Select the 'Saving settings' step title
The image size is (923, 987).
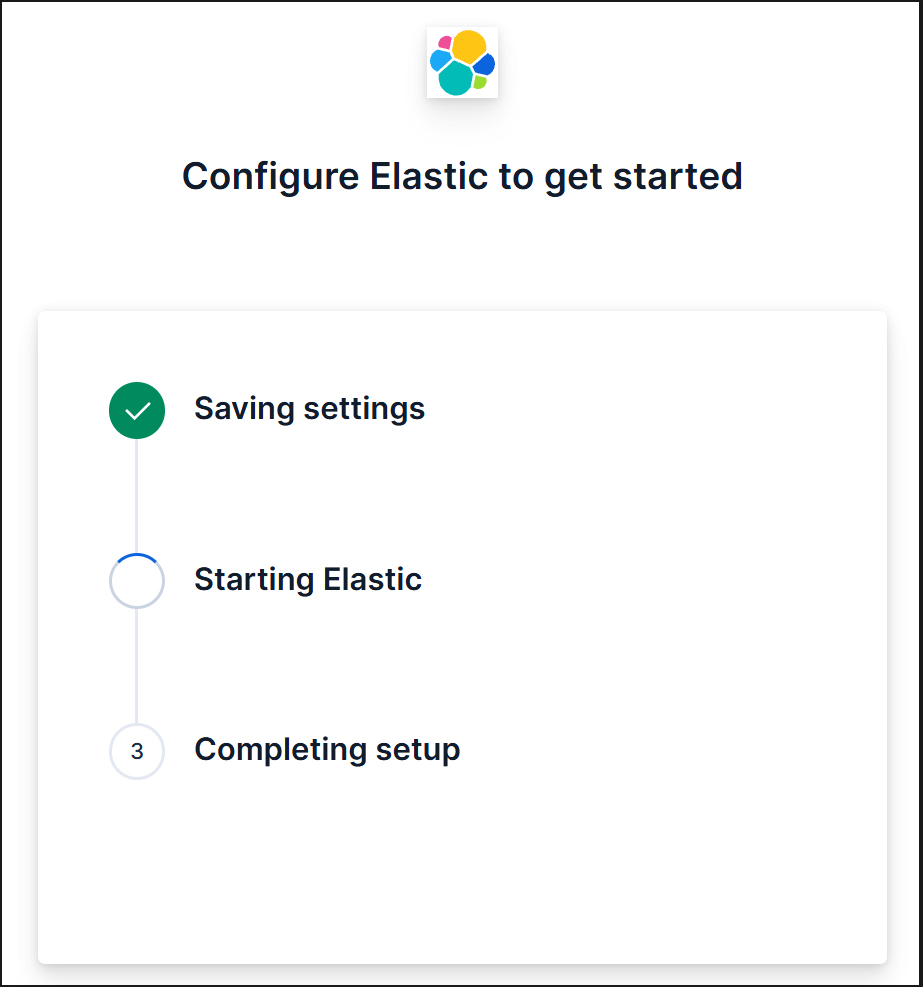click(x=309, y=409)
